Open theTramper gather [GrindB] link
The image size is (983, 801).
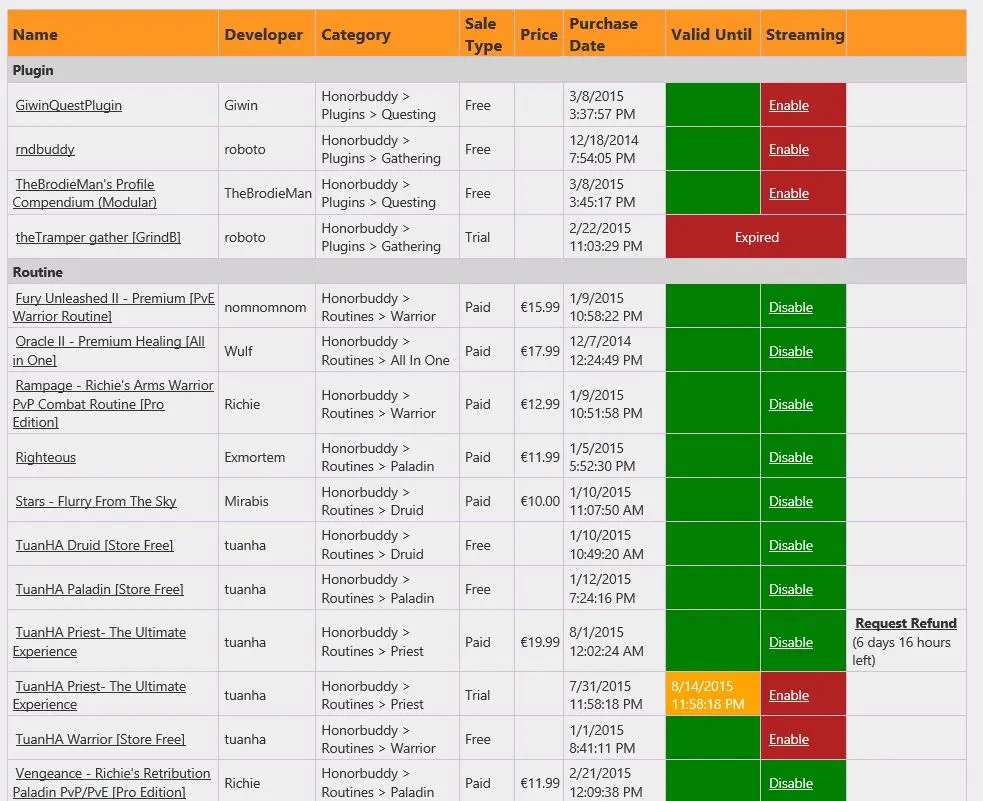98,237
